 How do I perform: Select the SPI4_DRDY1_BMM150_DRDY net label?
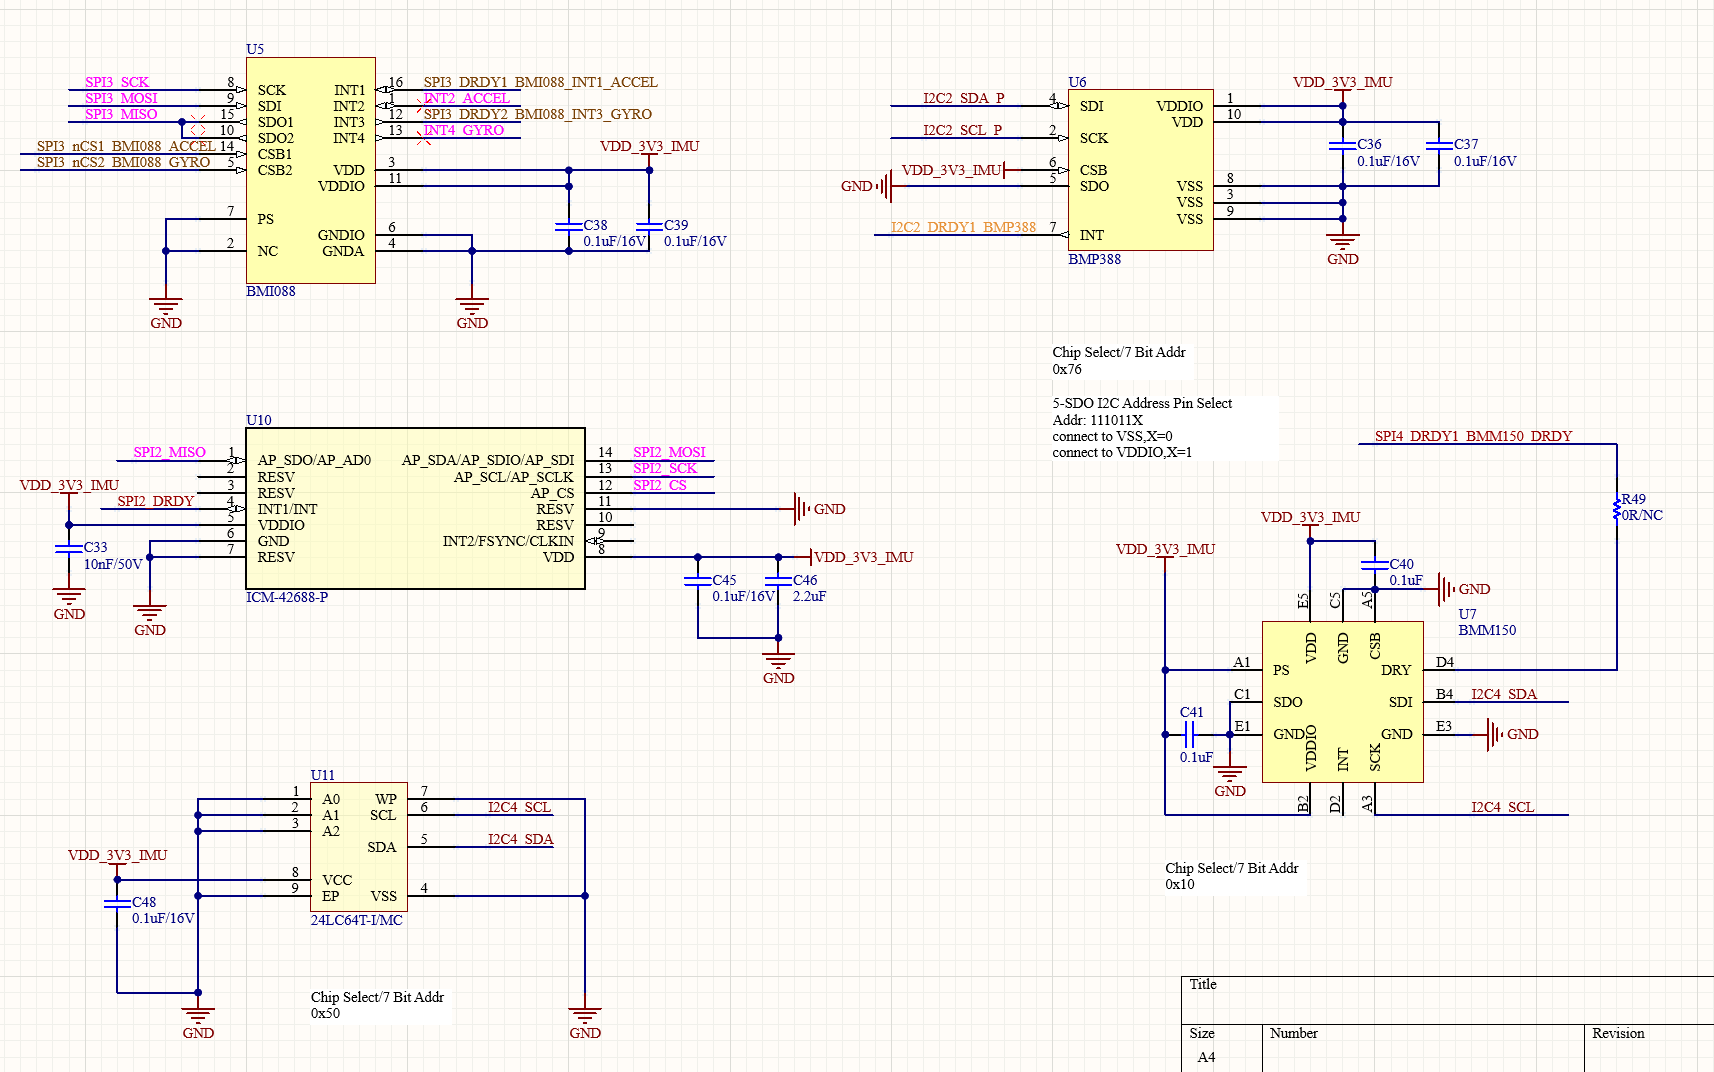tap(1473, 436)
